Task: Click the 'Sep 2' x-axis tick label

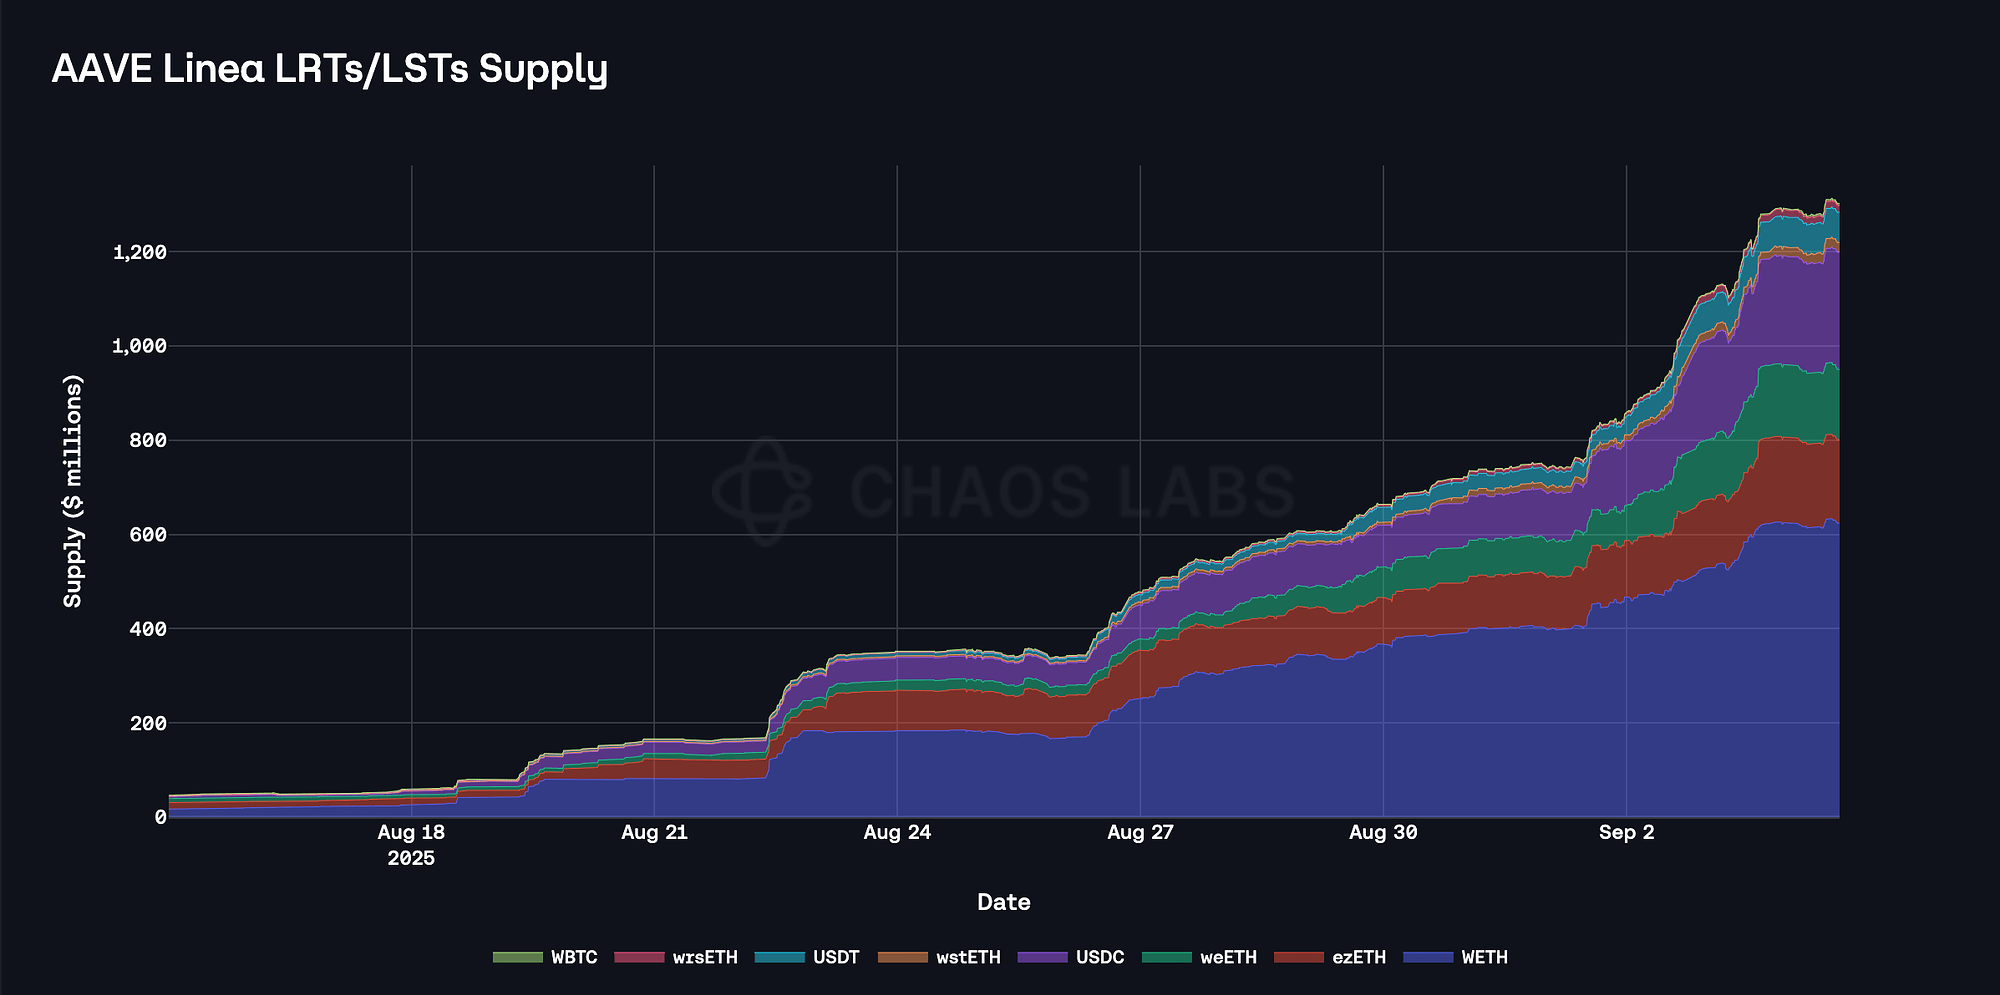Action: 1626,832
